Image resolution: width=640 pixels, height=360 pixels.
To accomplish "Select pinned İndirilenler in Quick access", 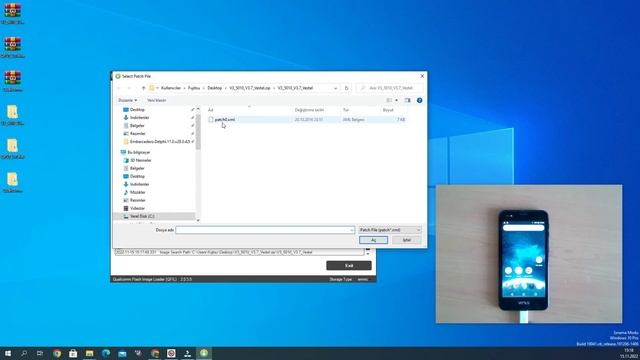I will click(x=139, y=118).
